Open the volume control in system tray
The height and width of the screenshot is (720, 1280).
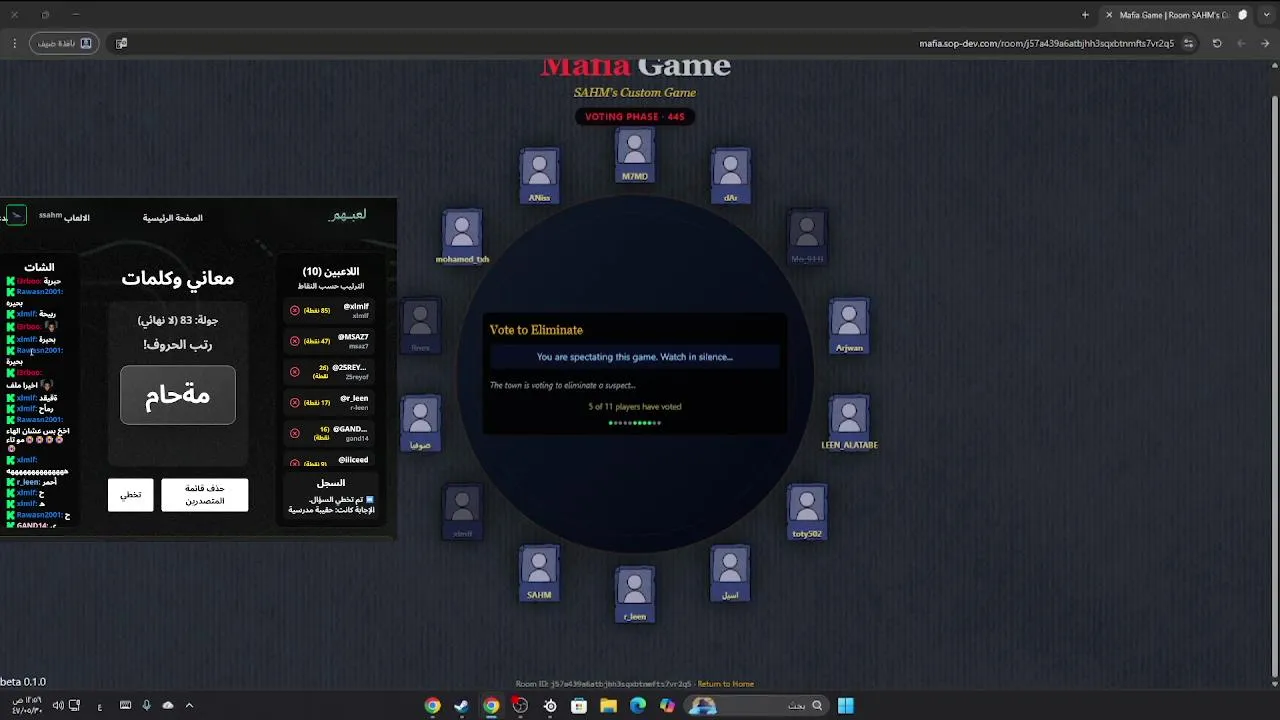(58, 705)
